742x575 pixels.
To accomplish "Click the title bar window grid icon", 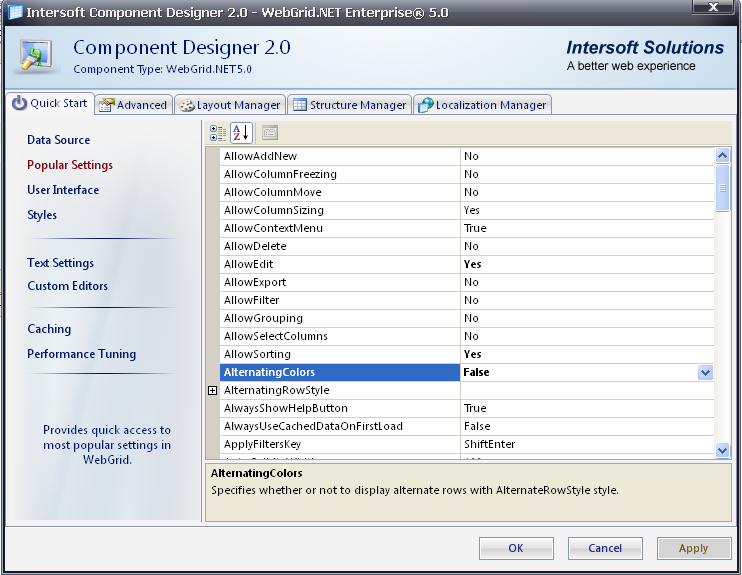I will 16,12.
